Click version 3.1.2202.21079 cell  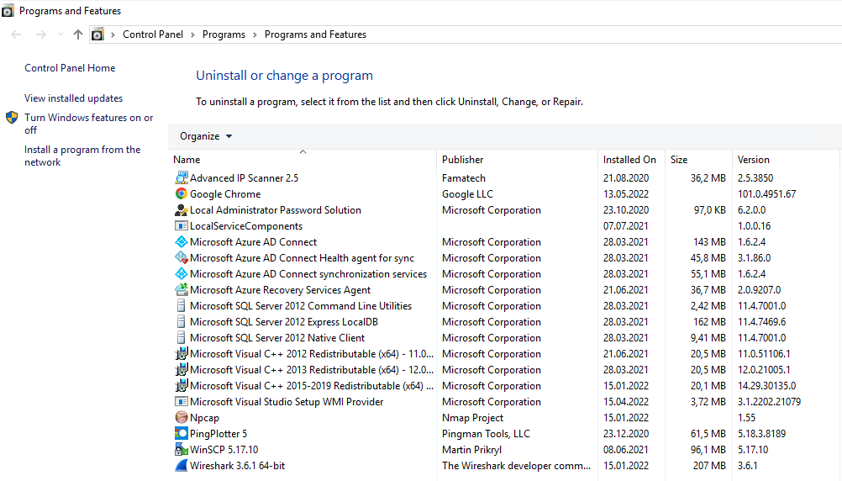pos(769,402)
